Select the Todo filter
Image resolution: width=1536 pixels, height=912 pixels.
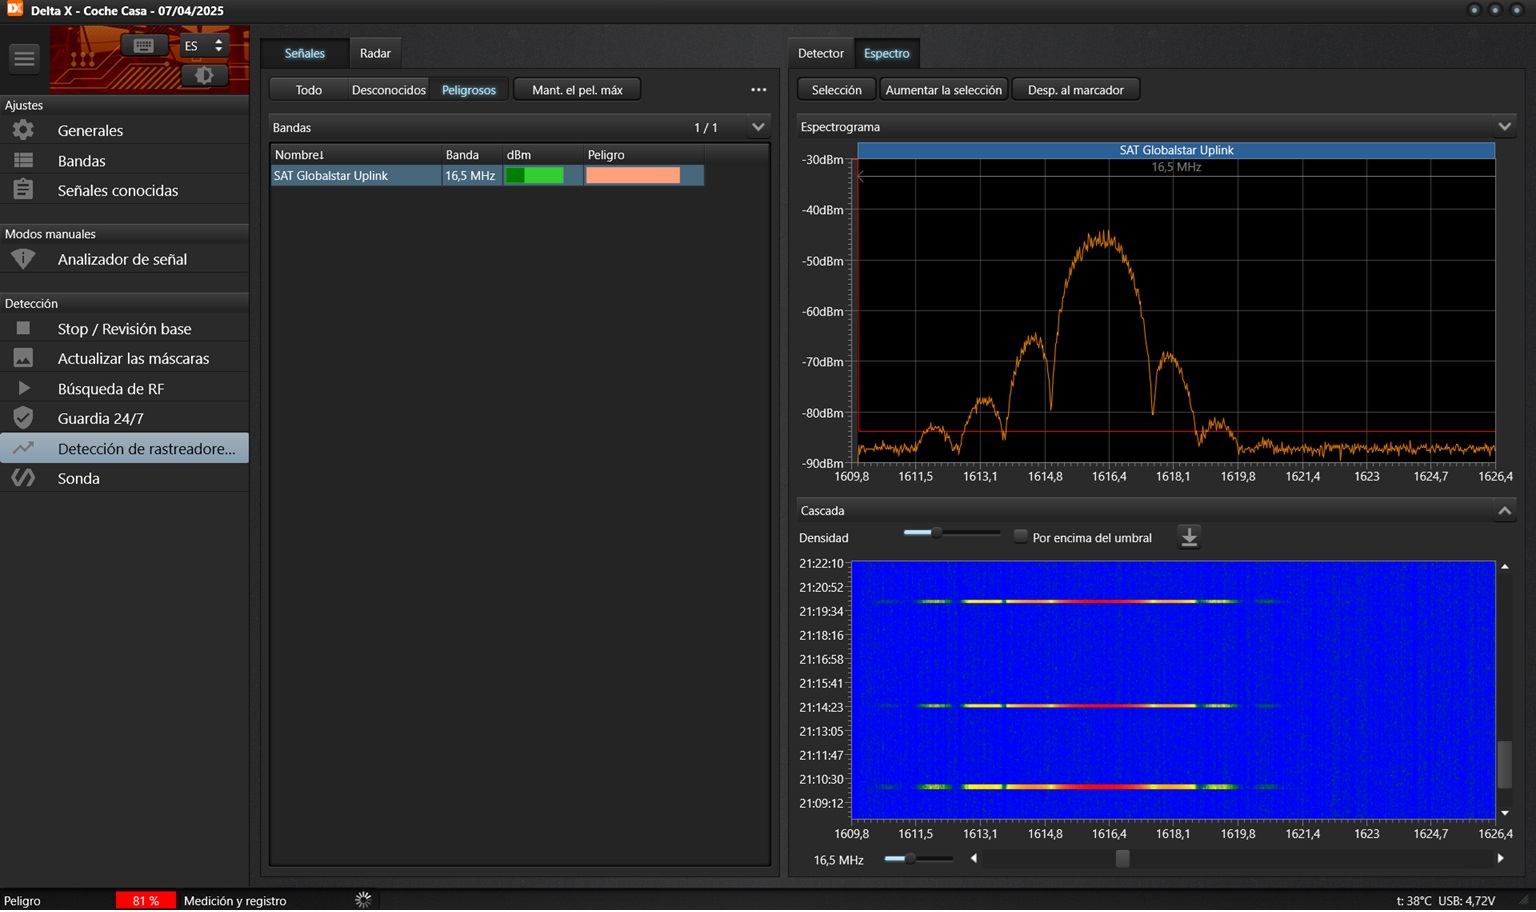308,90
